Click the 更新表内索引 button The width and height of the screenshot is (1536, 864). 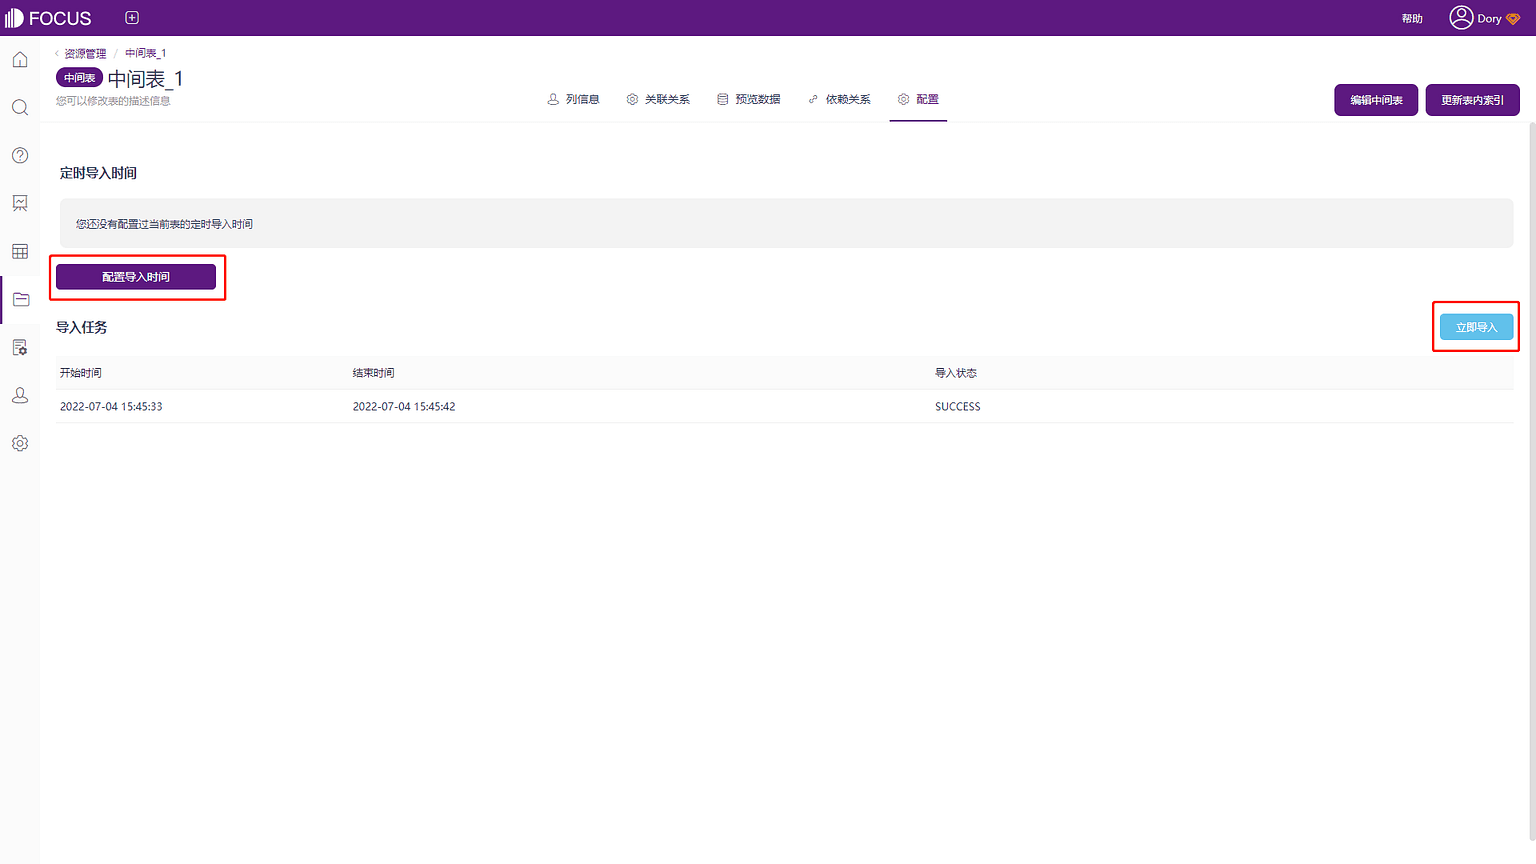click(x=1472, y=100)
